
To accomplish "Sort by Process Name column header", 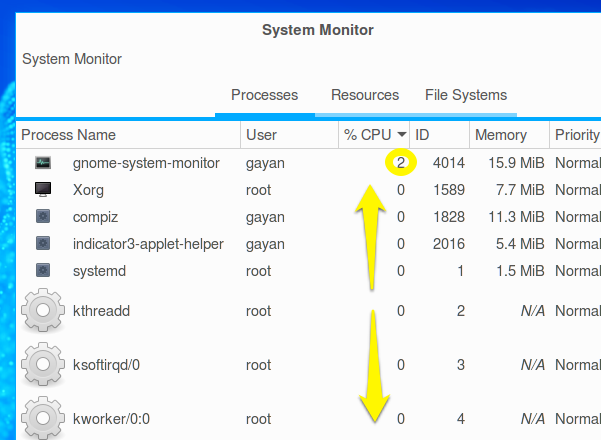I will 128,135.
